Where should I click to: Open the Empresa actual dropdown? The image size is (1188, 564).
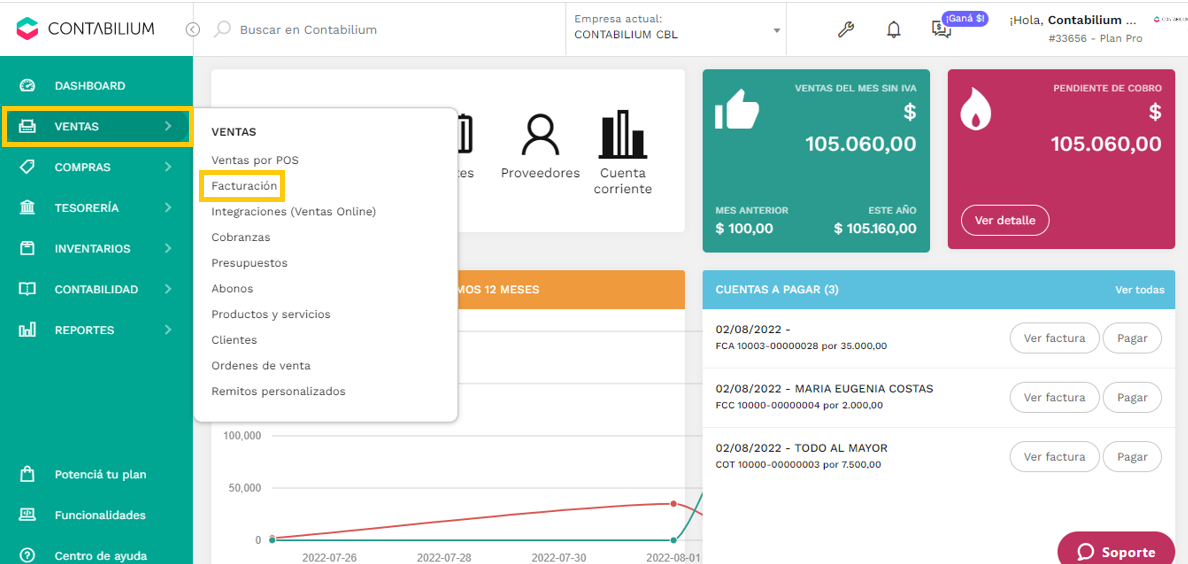(x=677, y=28)
